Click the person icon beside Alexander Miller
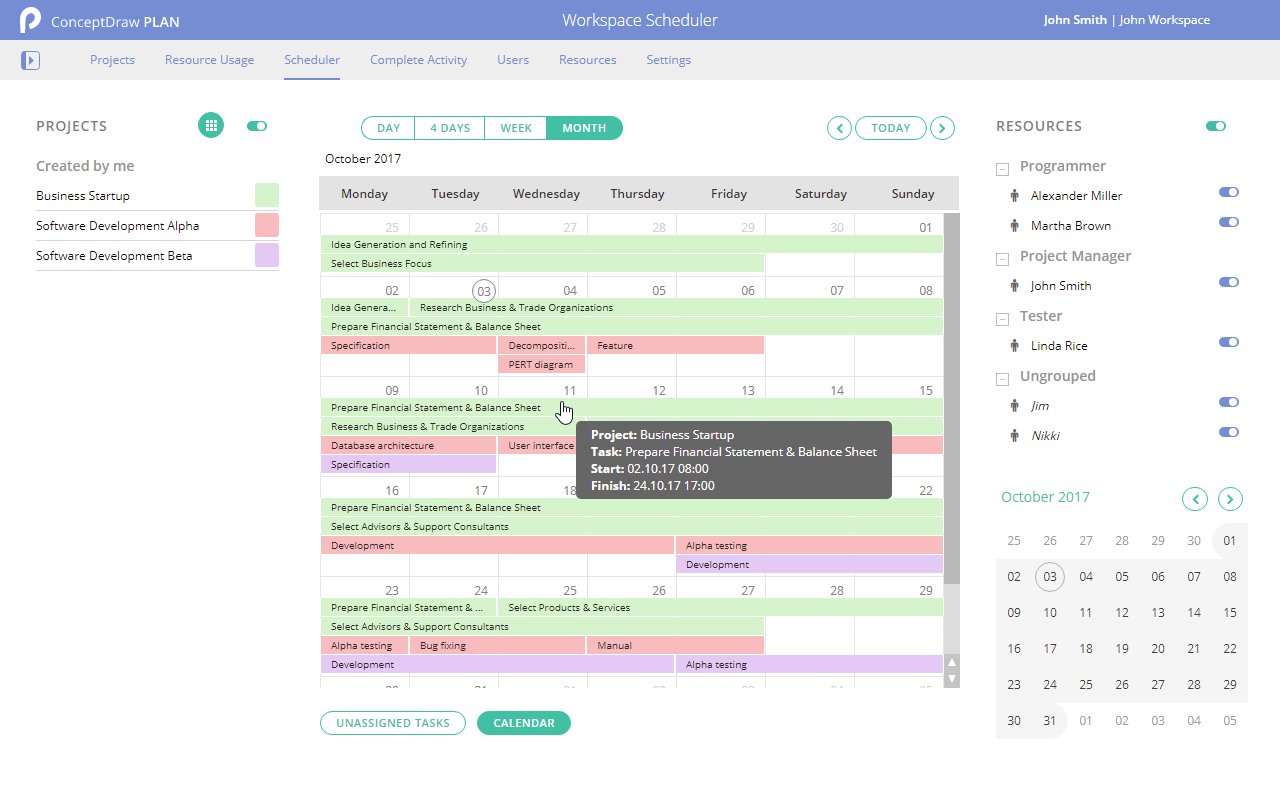 [1016, 195]
